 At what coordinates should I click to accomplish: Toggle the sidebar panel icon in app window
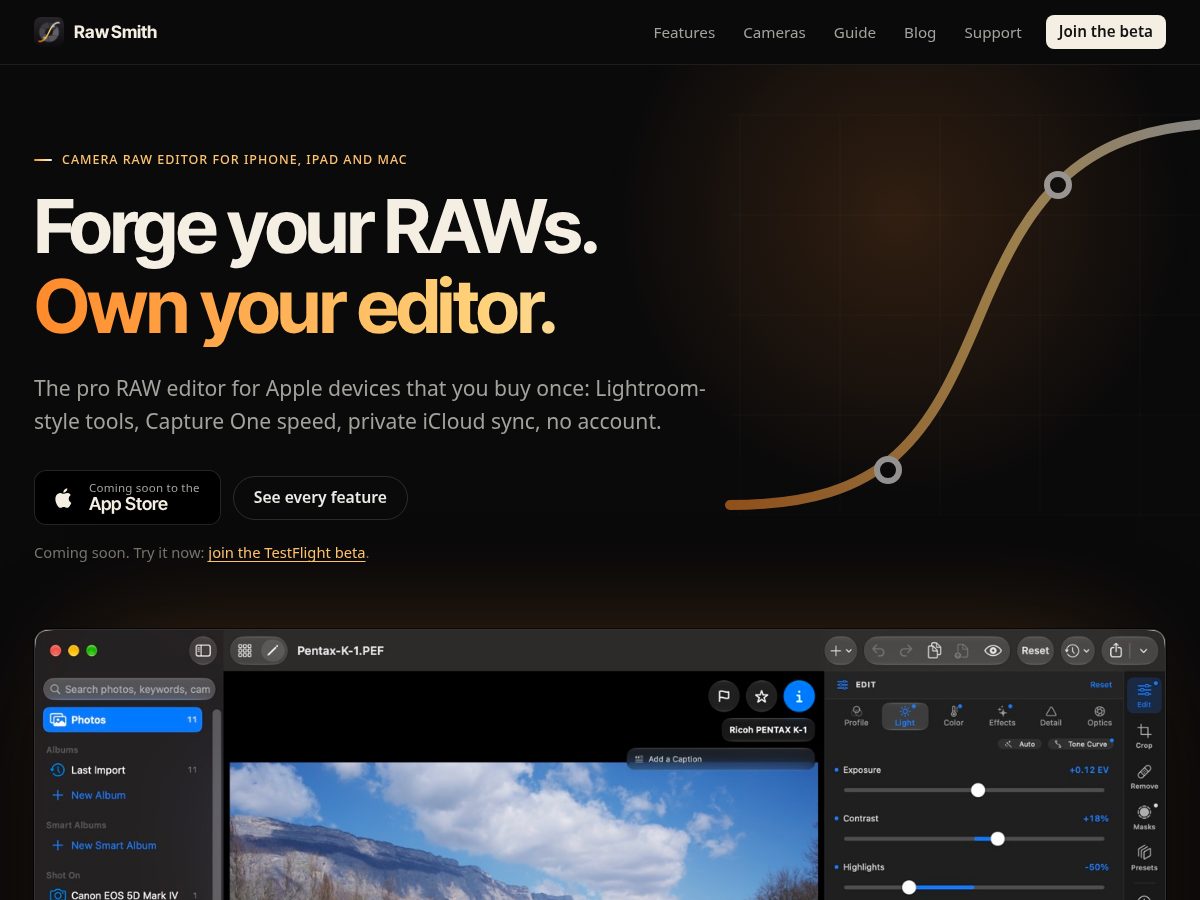[x=203, y=651]
